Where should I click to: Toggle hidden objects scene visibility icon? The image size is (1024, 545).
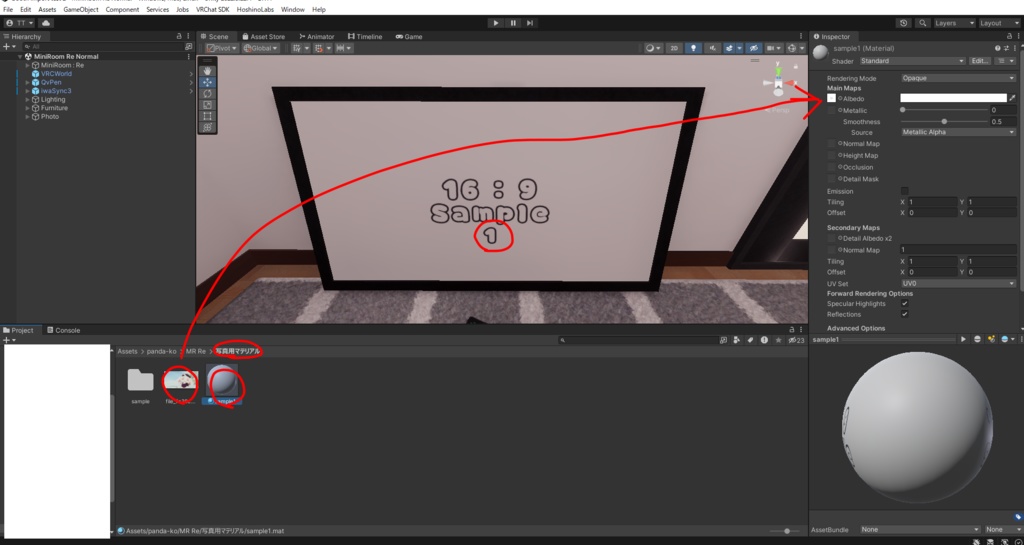tap(753, 48)
